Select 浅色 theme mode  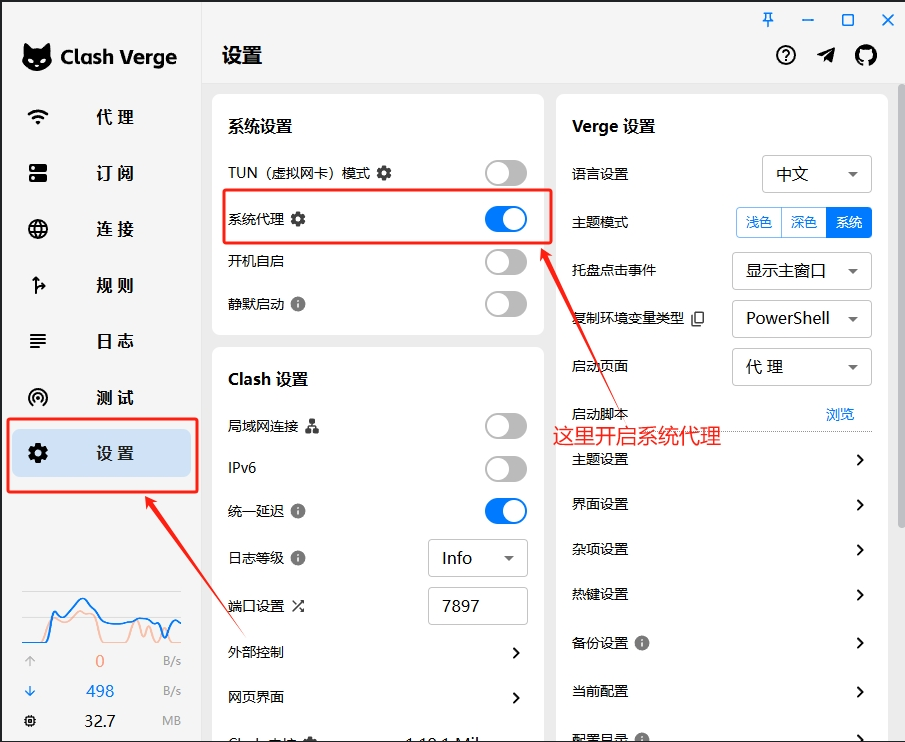pos(758,222)
